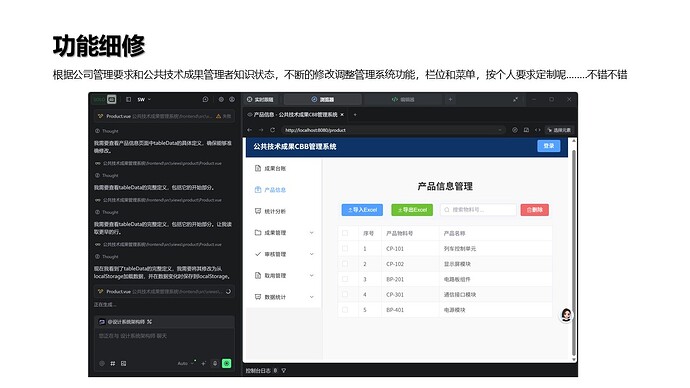
Task: Open a new browser page tab
Action: coord(355,114)
